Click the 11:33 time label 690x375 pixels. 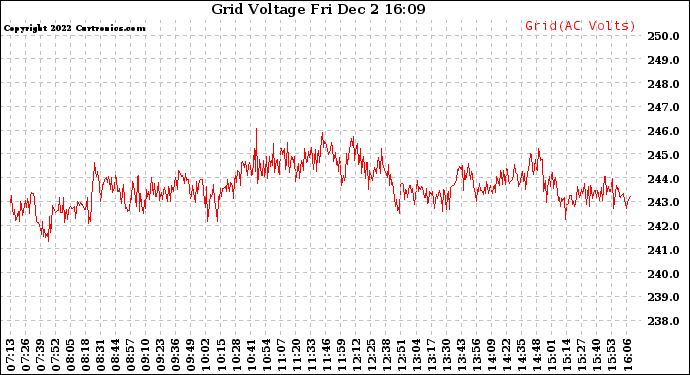tap(310, 355)
